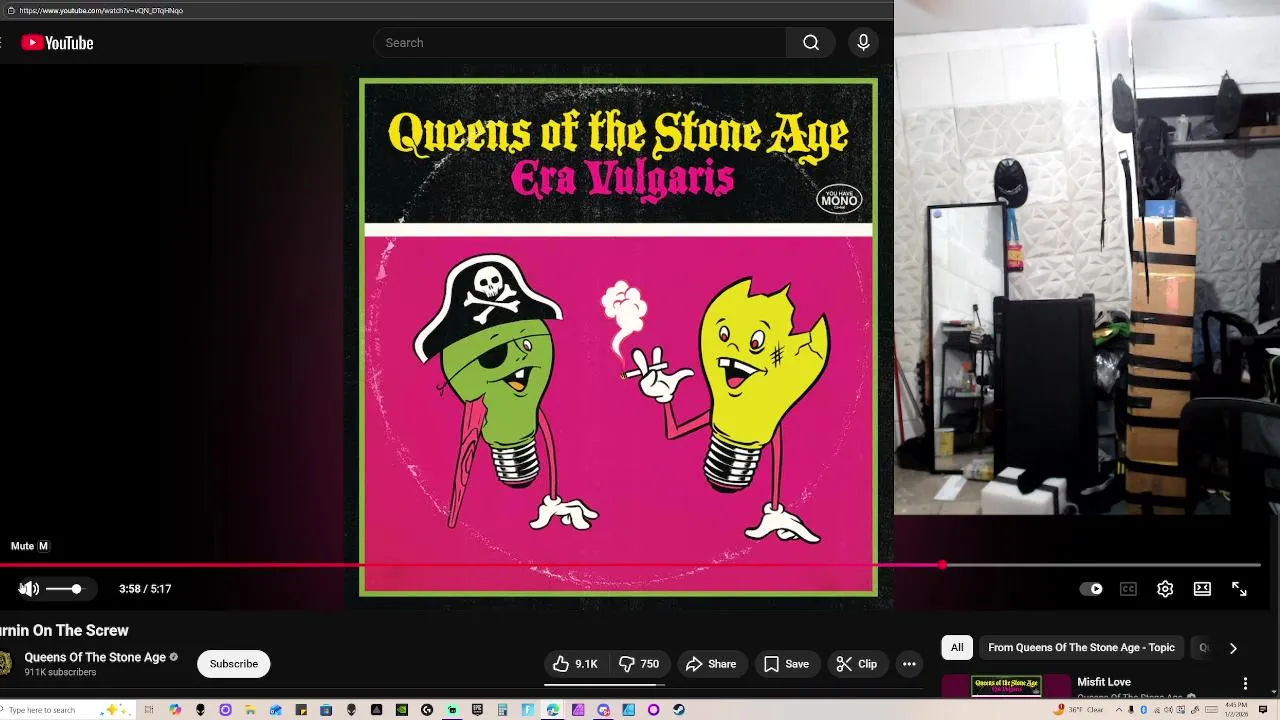Viewport: 1280px width, 720px height.
Task: Like the video (9.1K thumbs up)
Action: pyautogui.click(x=575, y=664)
